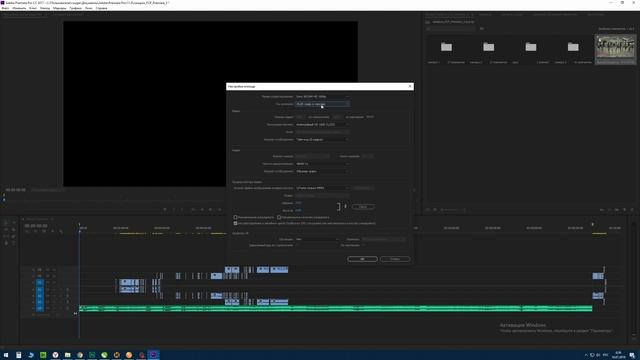This screenshot has width=640, height=360.
Task: Select the long green audio clip in timeline
Action: [x=336, y=309]
